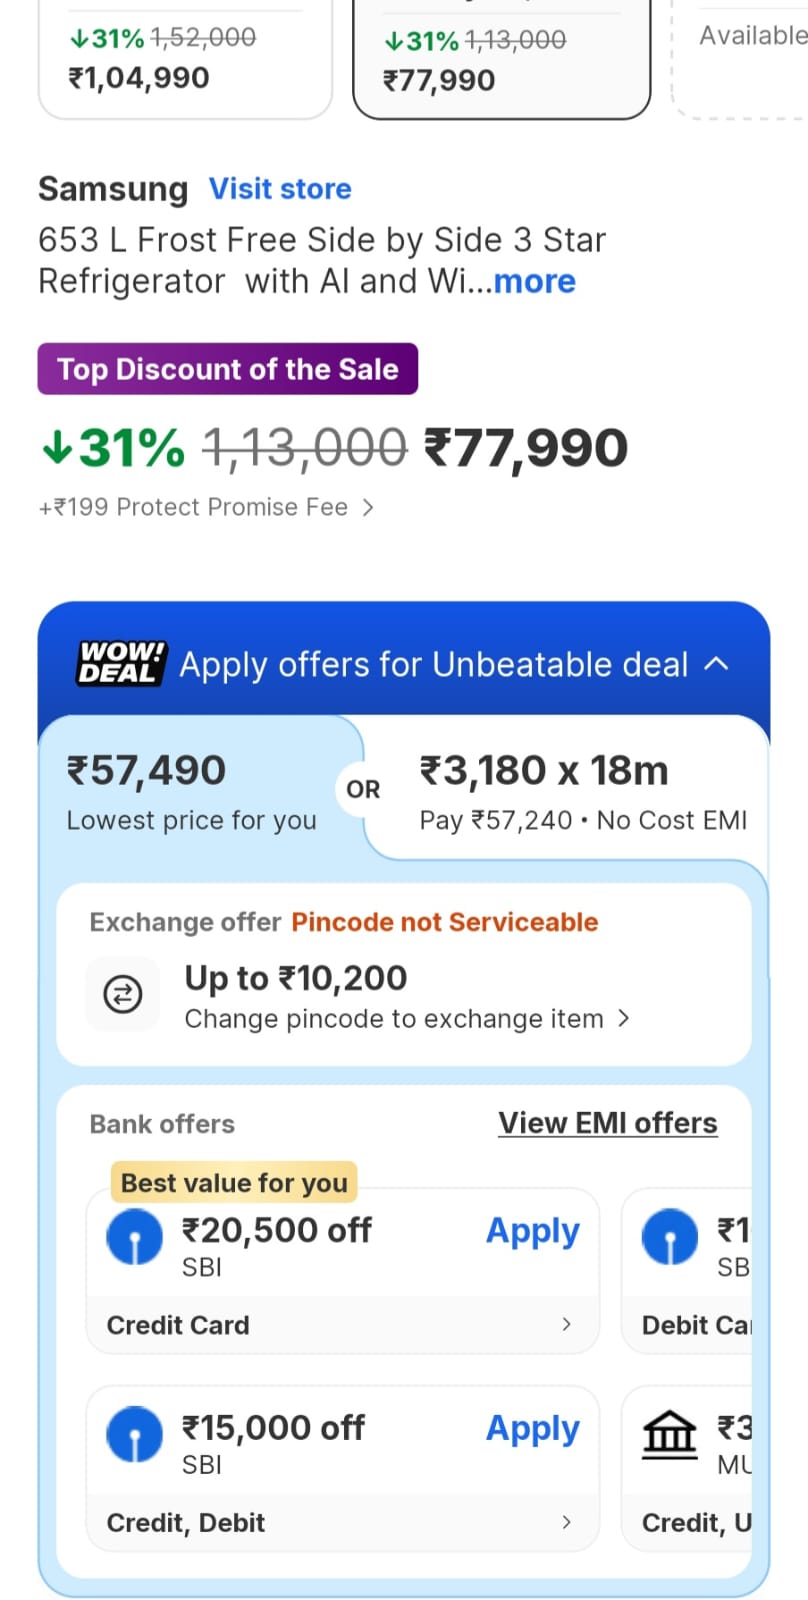This screenshot has width=808, height=1600.
Task: Apply the ₹20,500 off SBI offer
Action: (532, 1231)
